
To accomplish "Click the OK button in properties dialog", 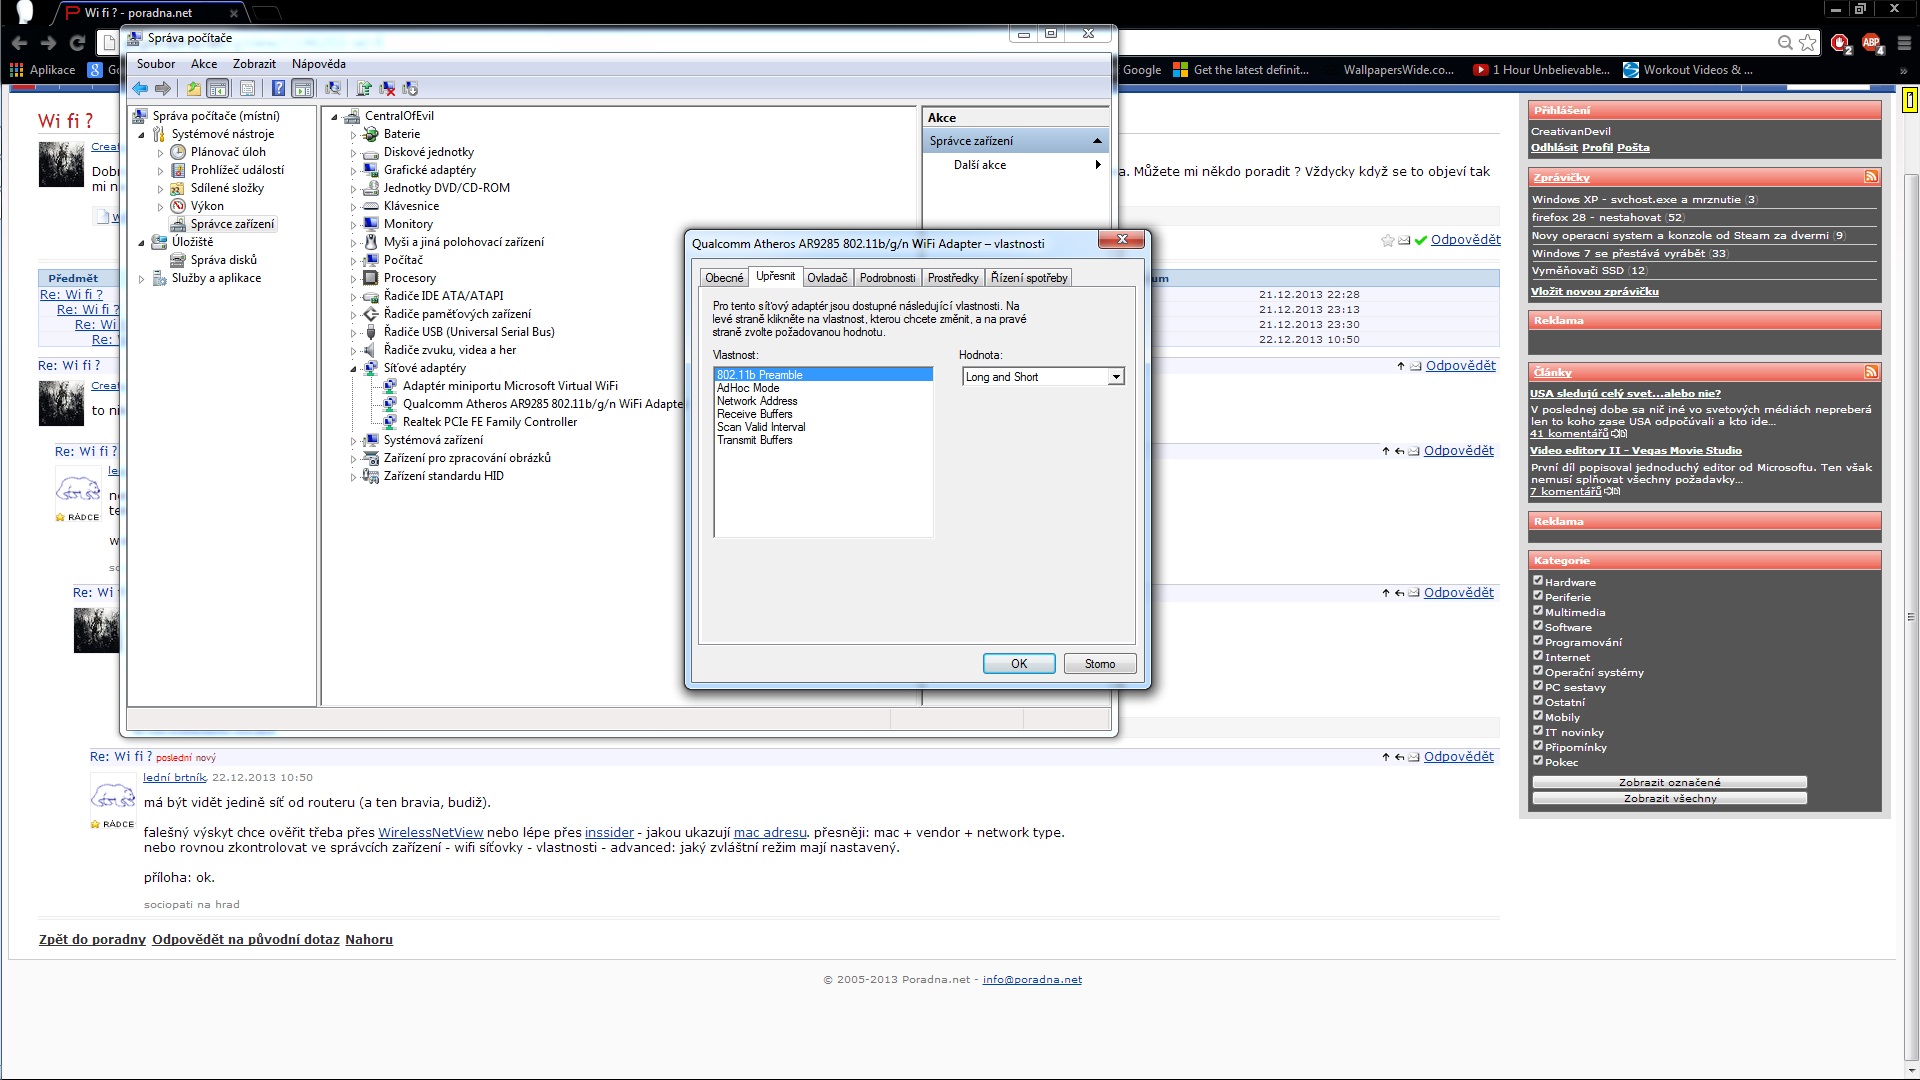I will 1019,664.
